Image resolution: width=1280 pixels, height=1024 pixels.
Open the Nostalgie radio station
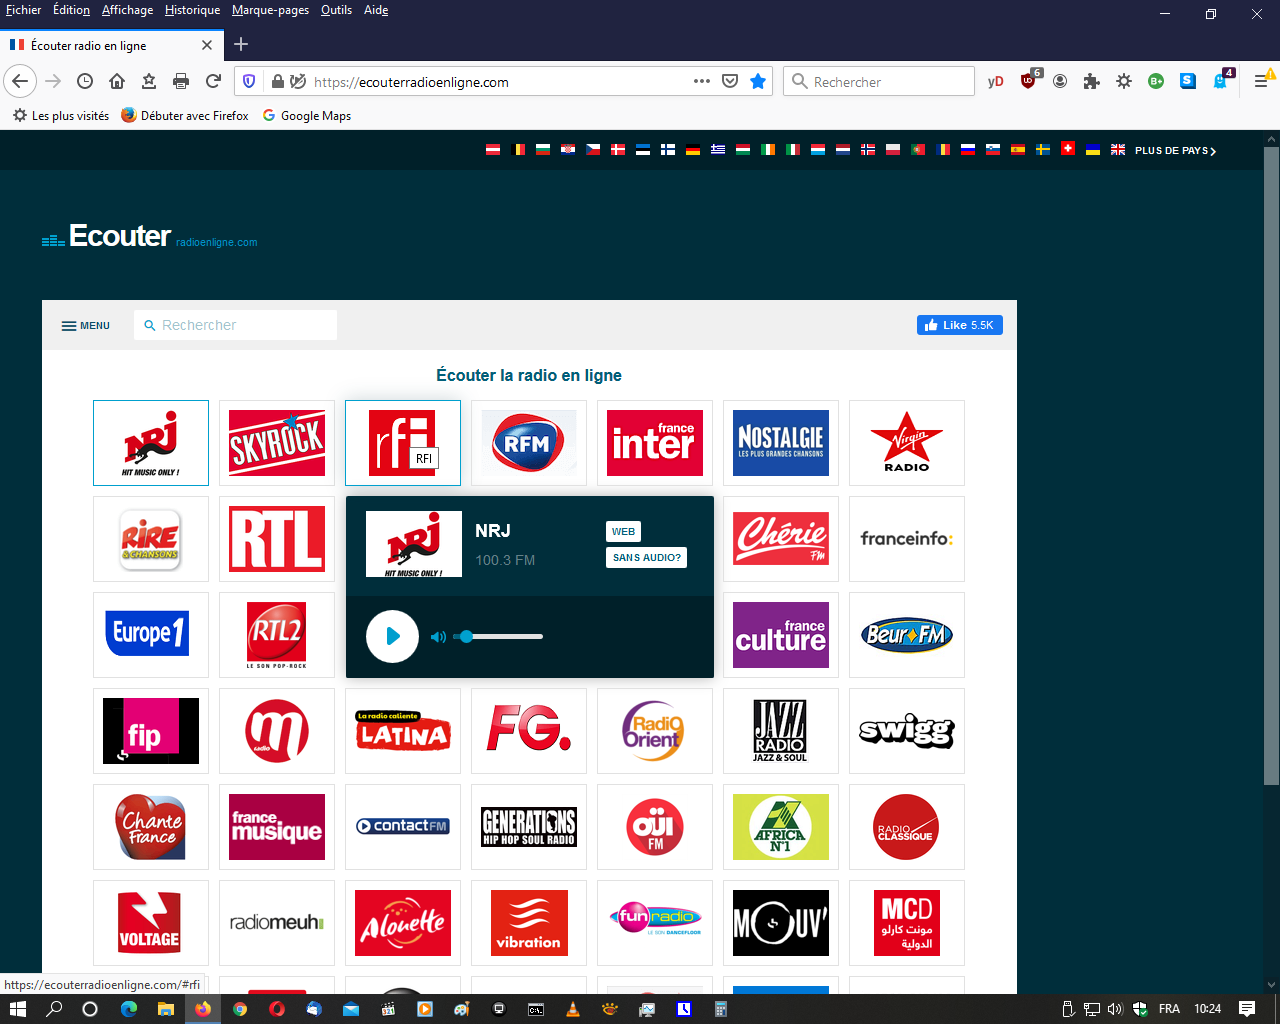[781, 443]
